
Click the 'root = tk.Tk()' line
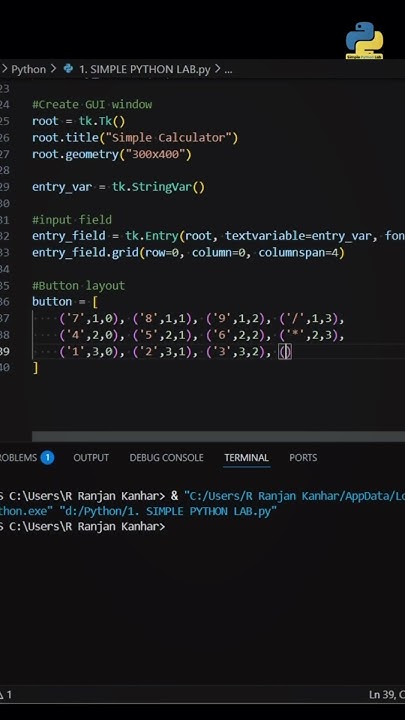click(x=79, y=121)
